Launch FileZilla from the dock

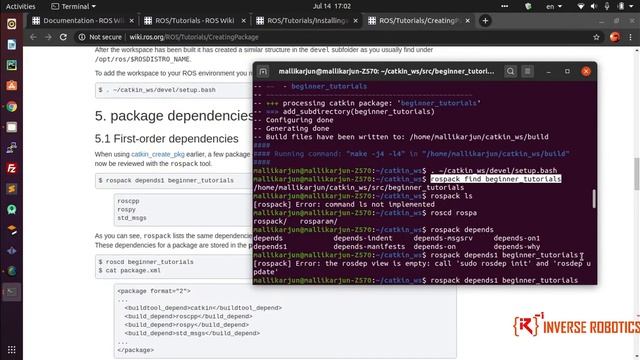(11, 168)
